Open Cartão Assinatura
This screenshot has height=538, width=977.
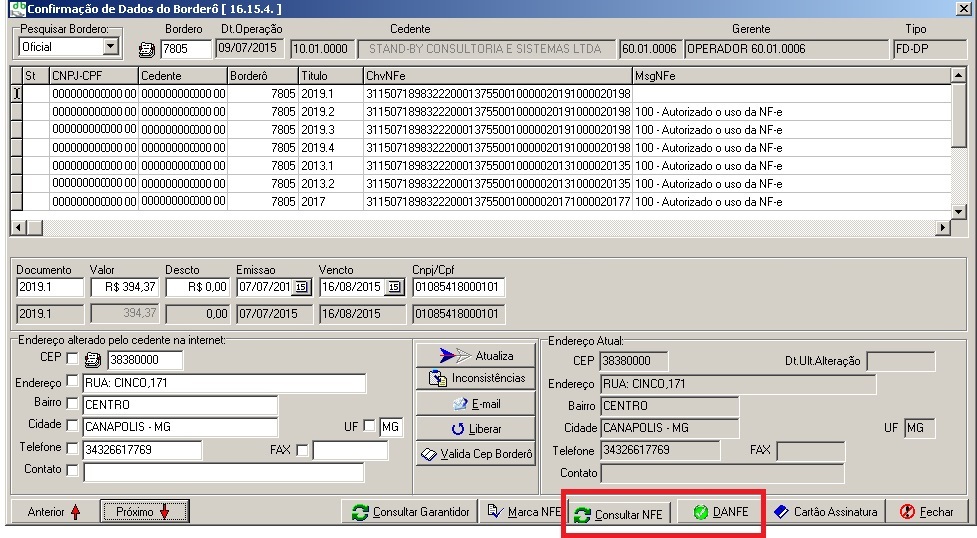pyautogui.click(x=826, y=512)
